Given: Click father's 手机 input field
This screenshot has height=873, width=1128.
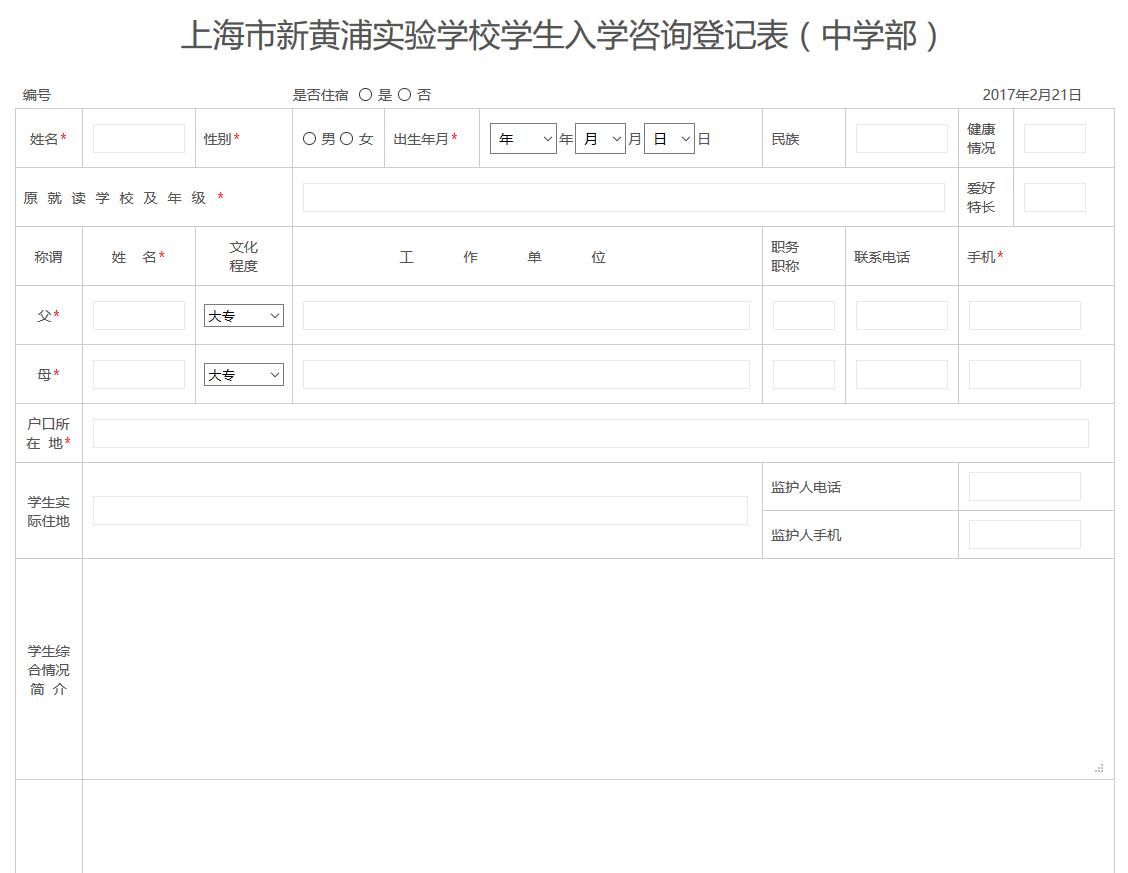Looking at the screenshot, I should point(1024,316).
